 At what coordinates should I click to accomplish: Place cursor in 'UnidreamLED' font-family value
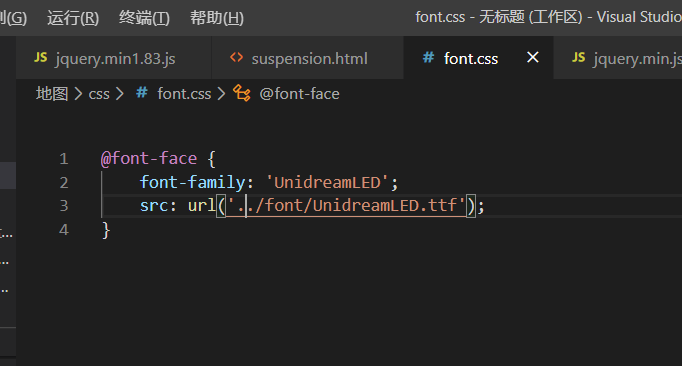pyautogui.click(x=327, y=182)
